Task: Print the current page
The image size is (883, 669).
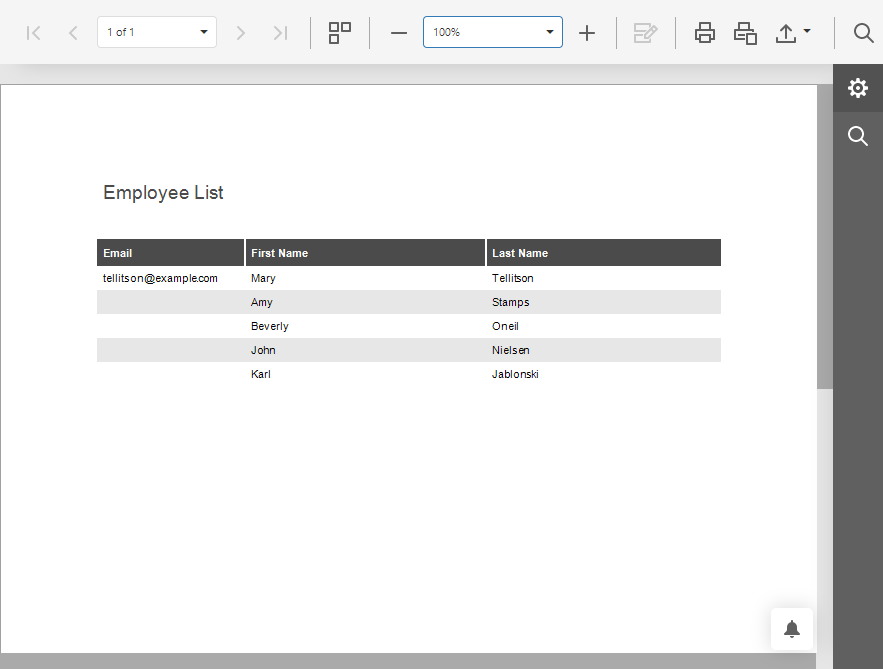Action: [x=745, y=33]
